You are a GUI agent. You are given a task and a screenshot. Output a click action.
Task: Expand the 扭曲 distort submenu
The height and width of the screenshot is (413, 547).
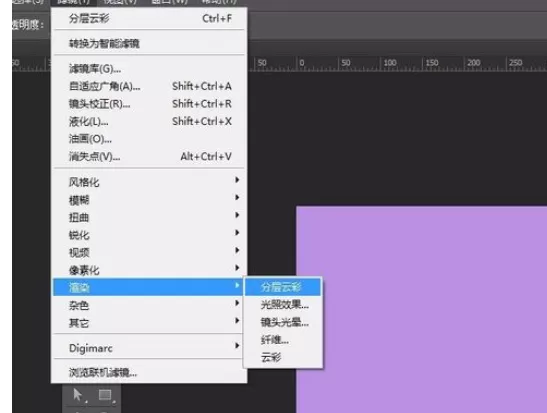pos(149,217)
